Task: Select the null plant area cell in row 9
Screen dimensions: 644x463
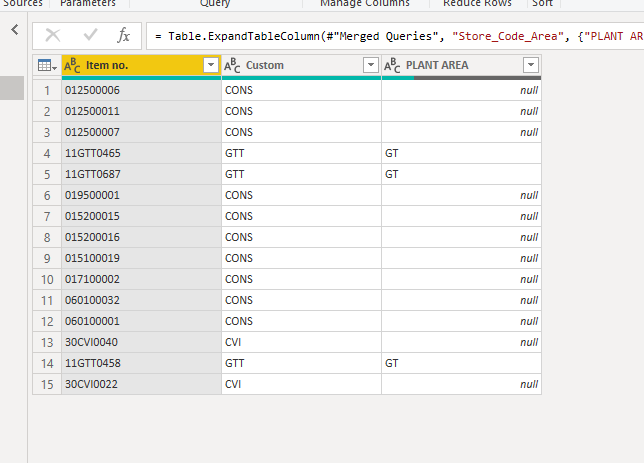Action: pos(461,258)
